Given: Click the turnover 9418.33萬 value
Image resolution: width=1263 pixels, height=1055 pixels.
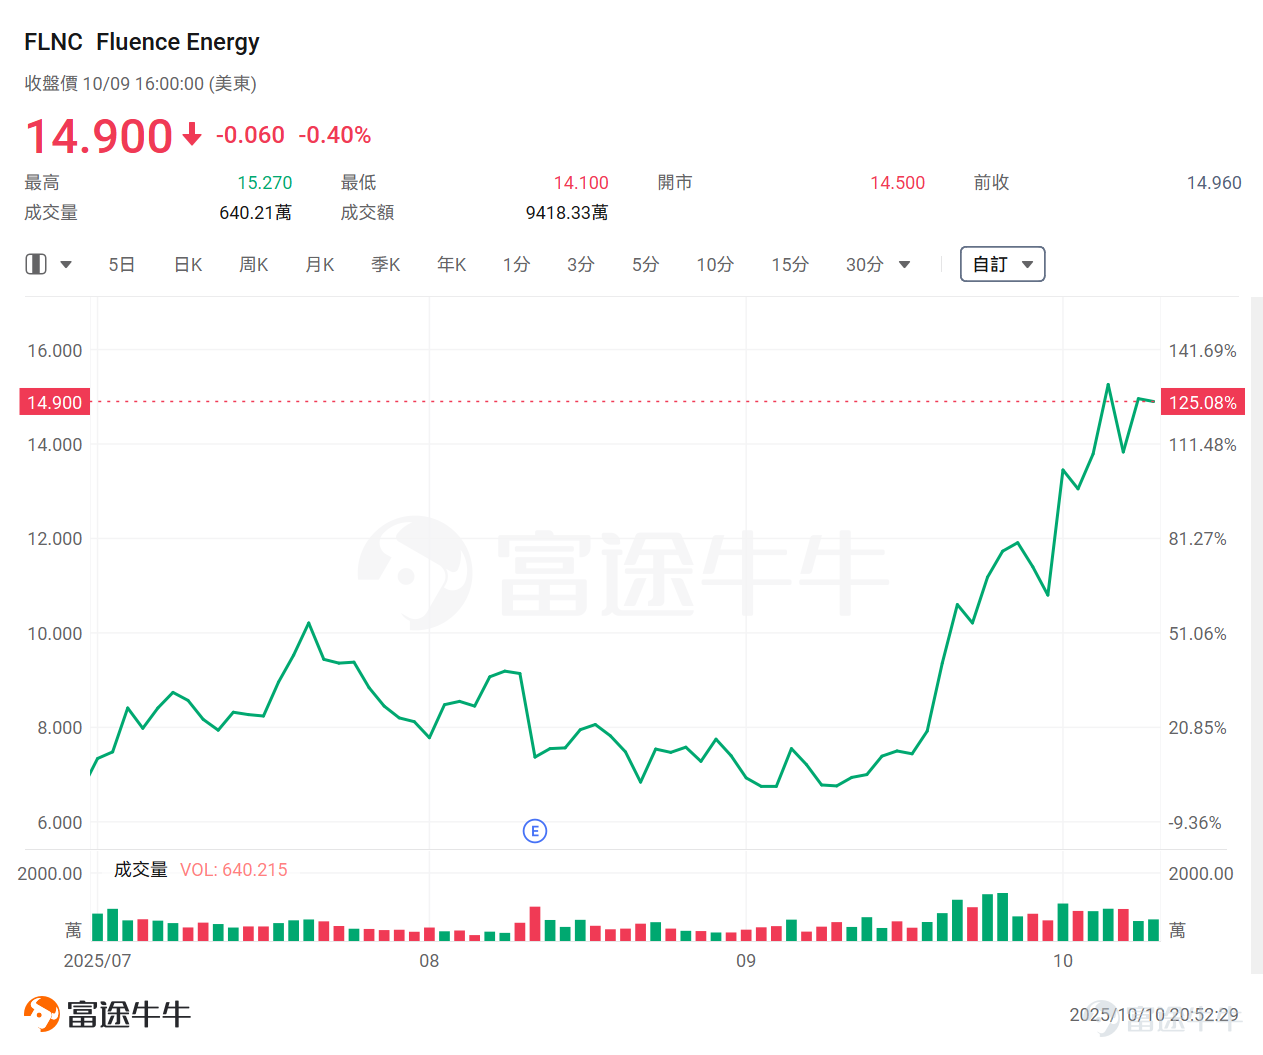Looking at the screenshot, I should pyautogui.click(x=567, y=213).
